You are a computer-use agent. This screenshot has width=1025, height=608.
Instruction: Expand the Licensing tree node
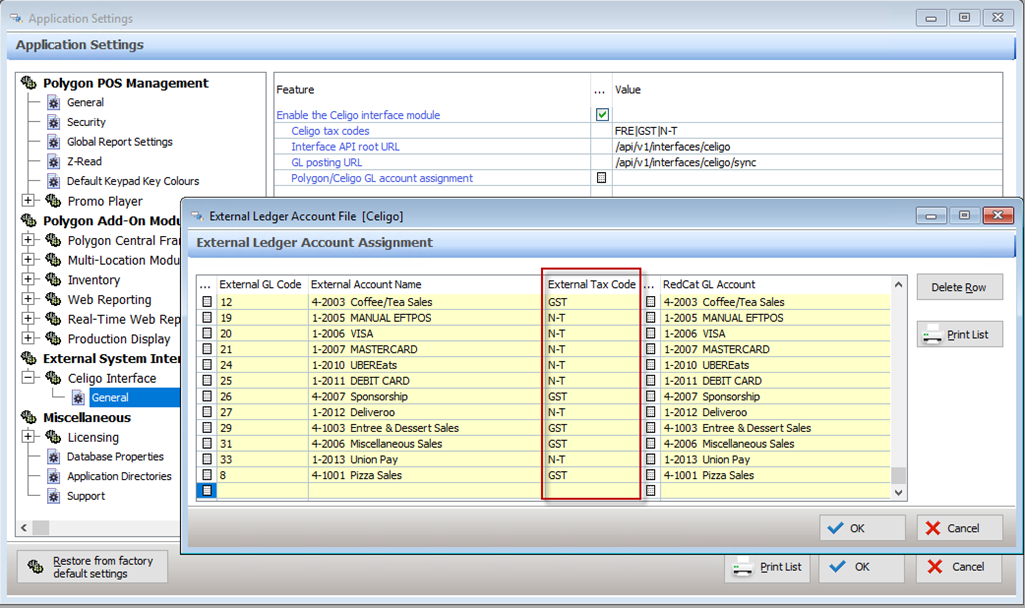pyautogui.click(x=27, y=436)
